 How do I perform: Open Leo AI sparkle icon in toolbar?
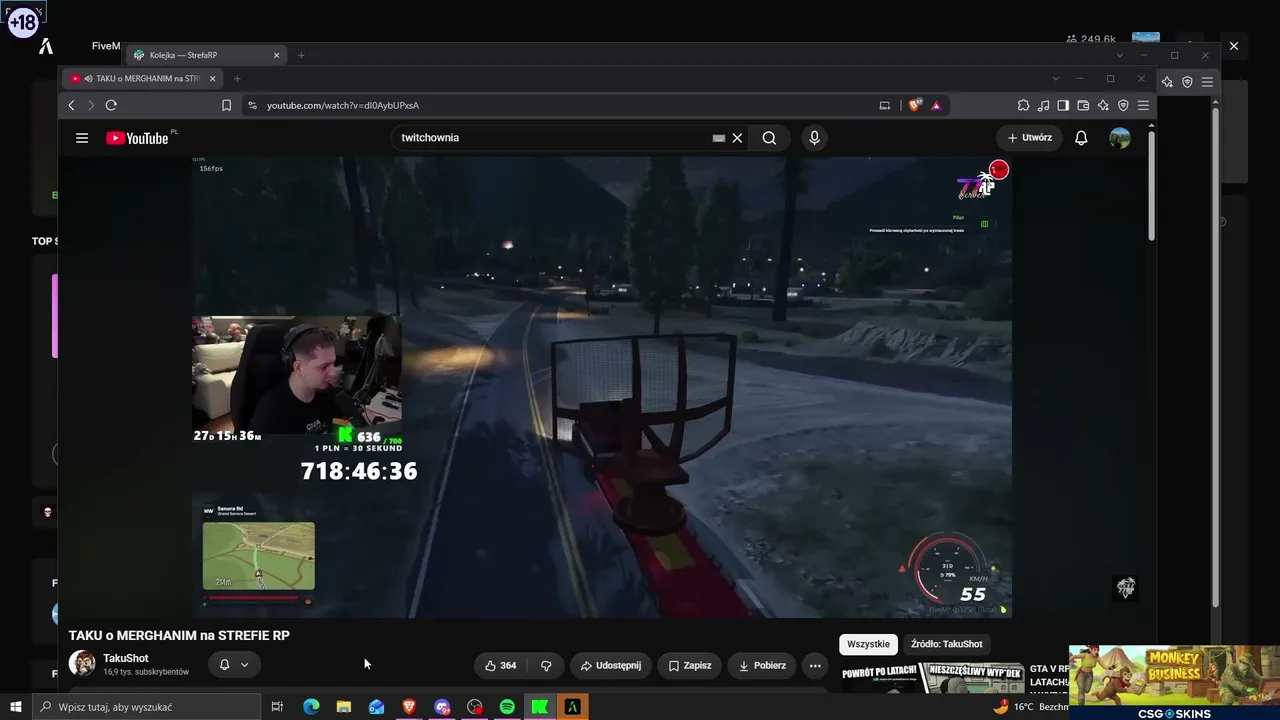point(1103,105)
